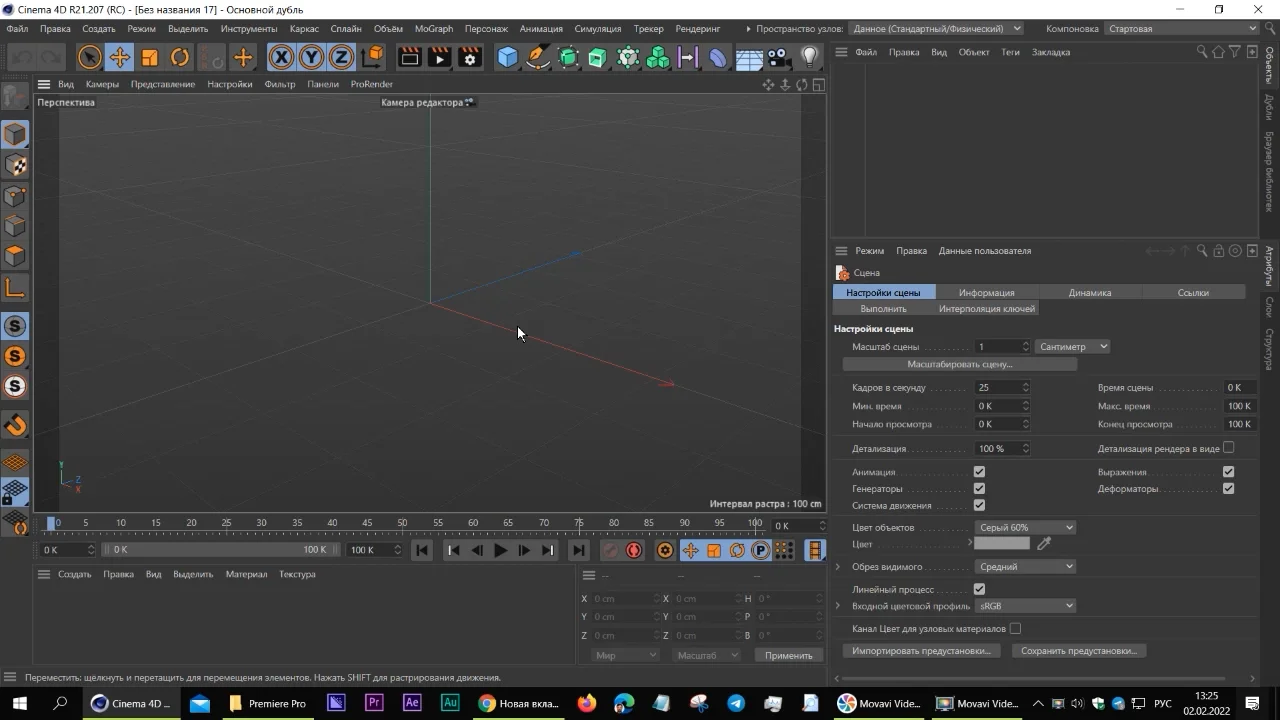This screenshot has width=1280, height=720.
Task: Open the node space dropdown
Action: click(935, 29)
